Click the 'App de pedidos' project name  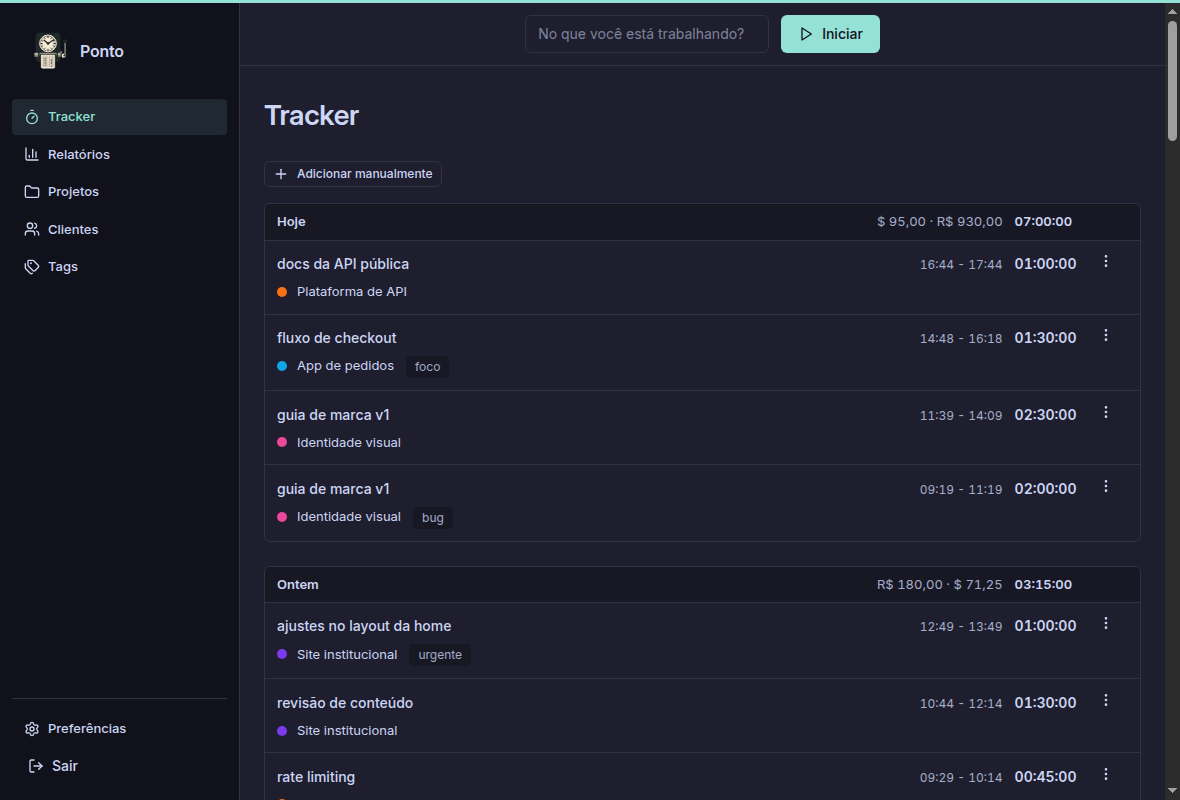(x=345, y=366)
